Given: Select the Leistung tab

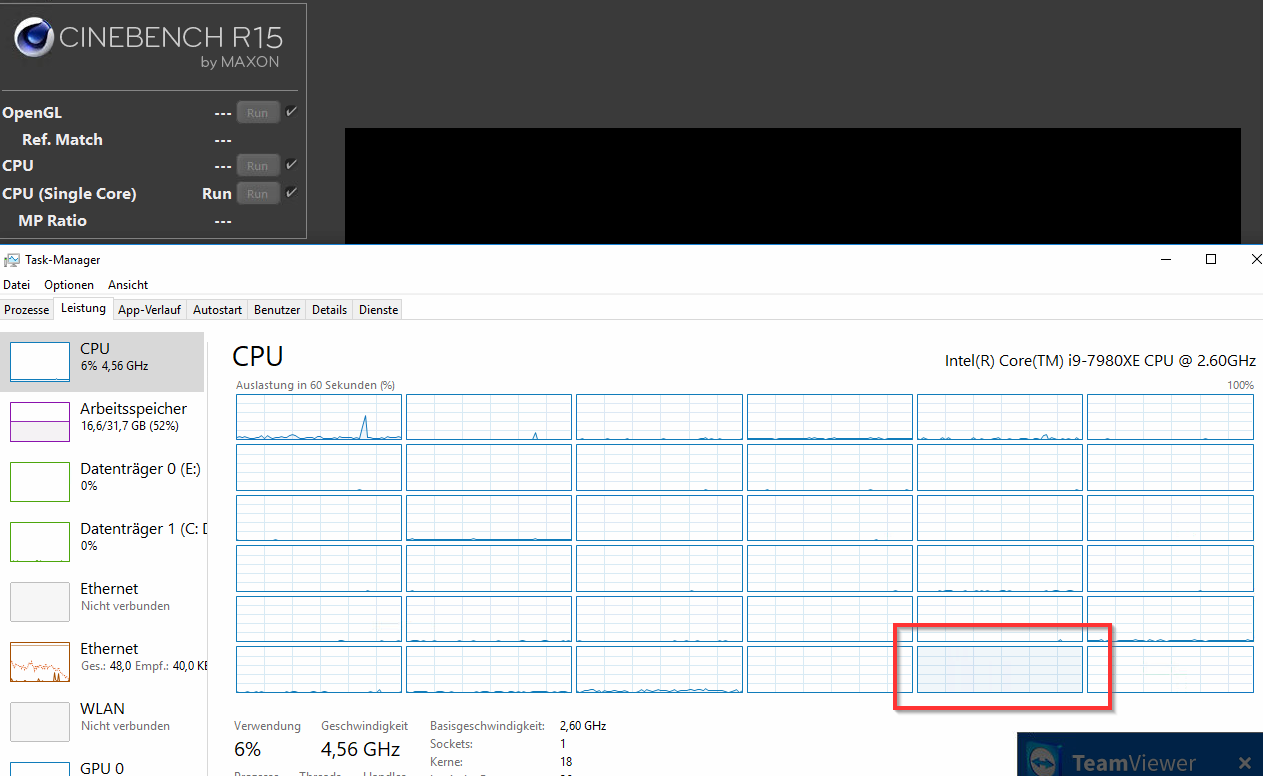Looking at the screenshot, I should [83, 309].
